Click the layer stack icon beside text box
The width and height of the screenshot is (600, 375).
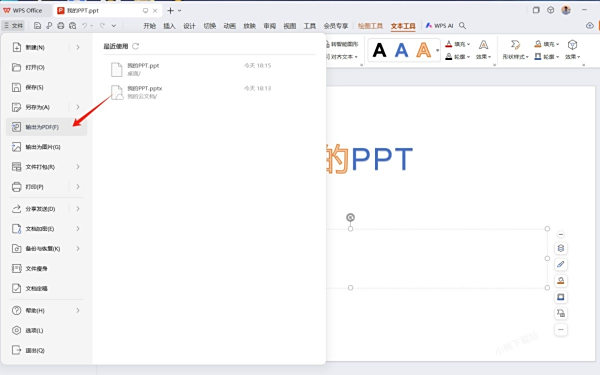pos(561,248)
